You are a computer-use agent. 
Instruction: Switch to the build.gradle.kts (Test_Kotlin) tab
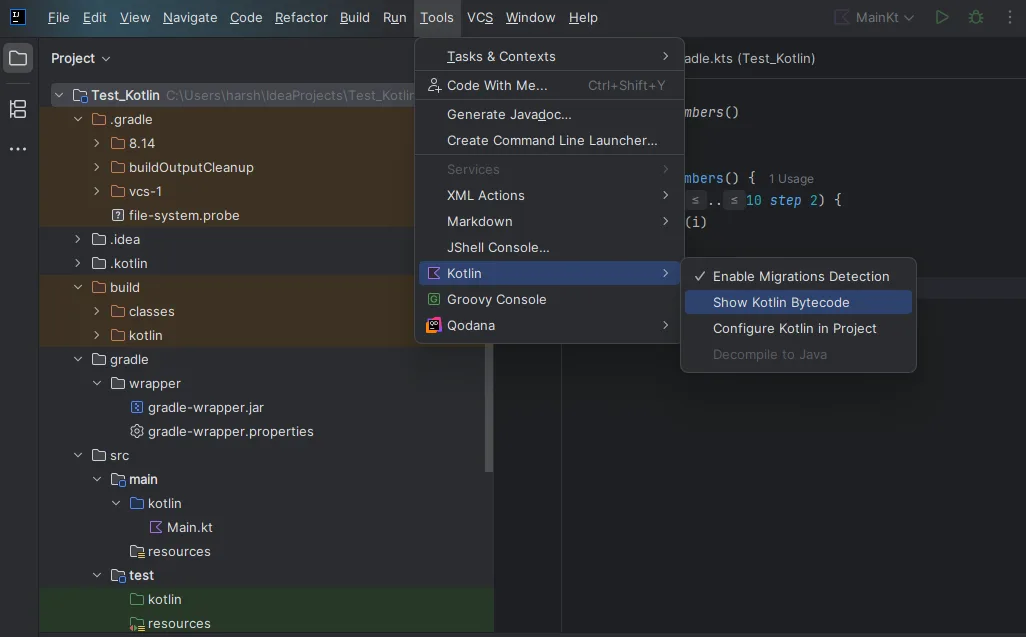click(x=750, y=58)
